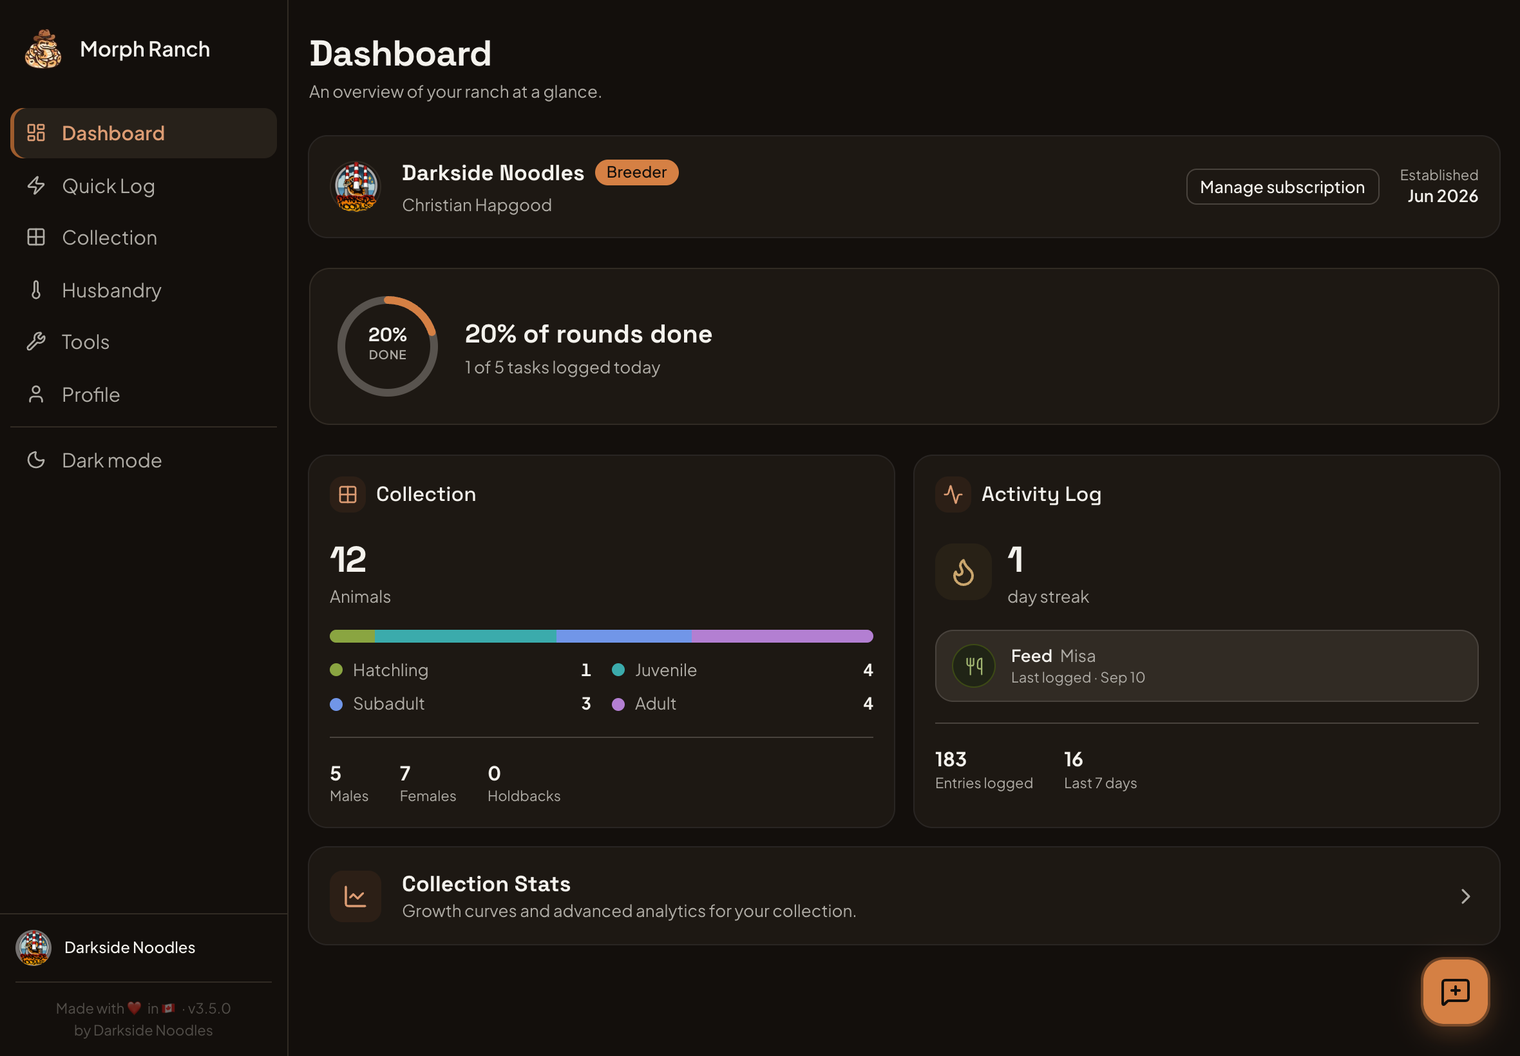Click the Profile person icon

coord(36,394)
